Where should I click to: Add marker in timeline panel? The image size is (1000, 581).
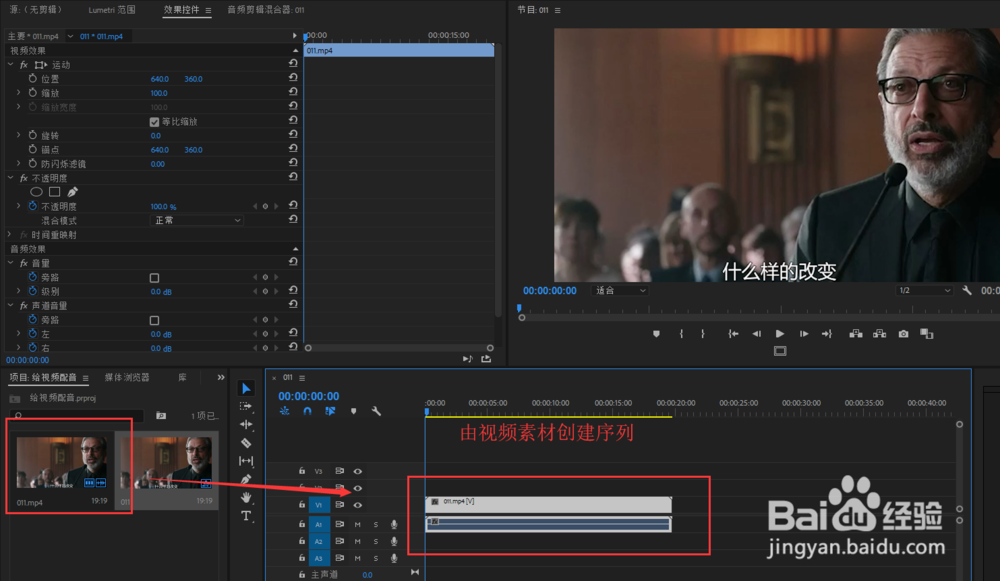click(x=353, y=411)
